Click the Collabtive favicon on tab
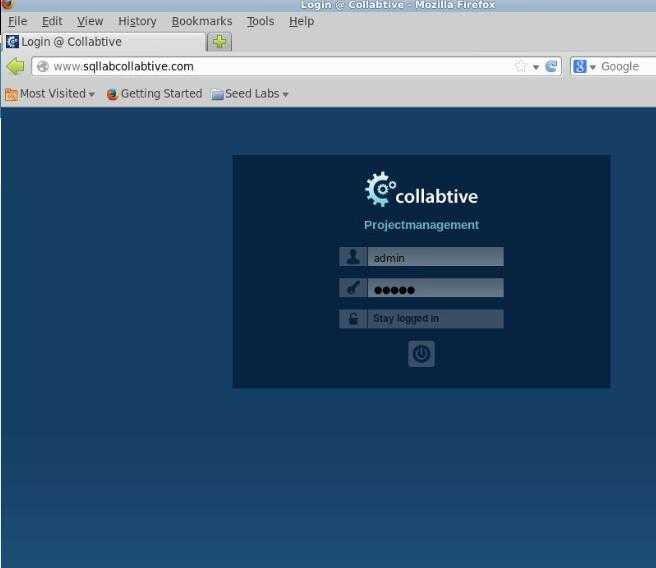Image resolution: width=656 pixels, height=568 pixels. [13, 41]
